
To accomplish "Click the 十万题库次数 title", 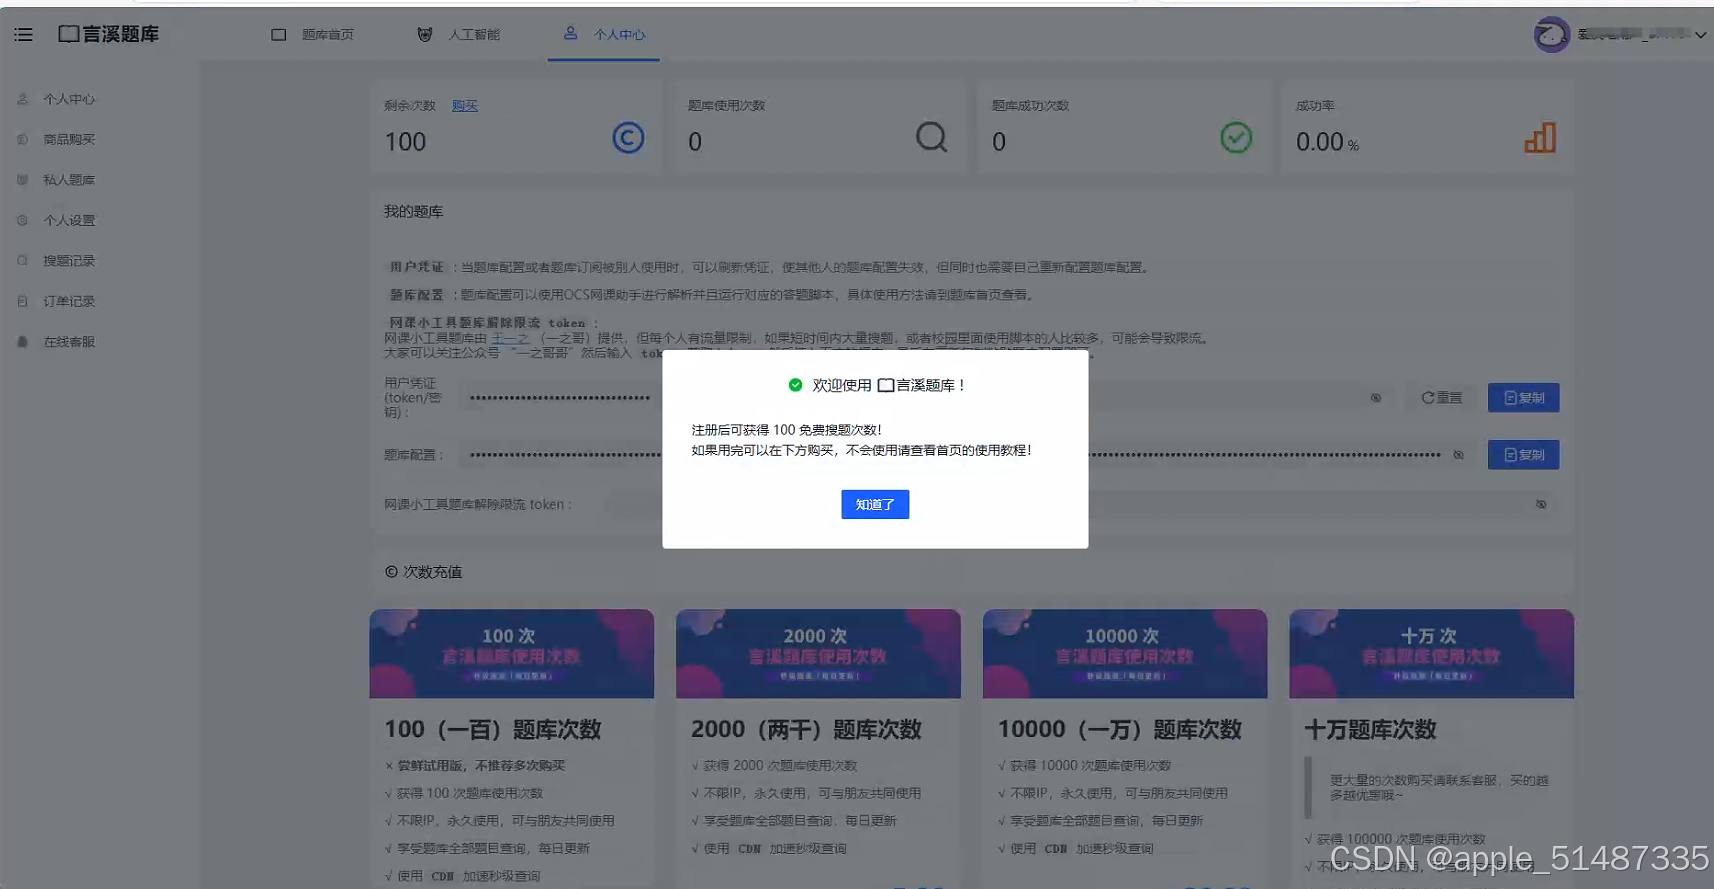I will [1370, 730].
